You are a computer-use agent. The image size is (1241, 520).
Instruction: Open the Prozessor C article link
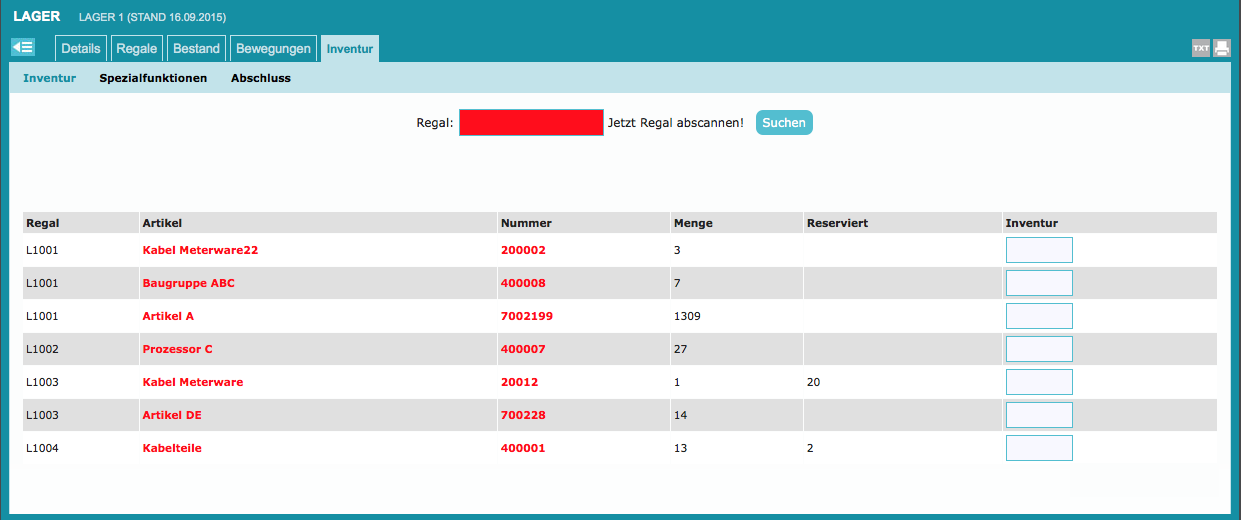pyautogui.click(x=178, y=349)
